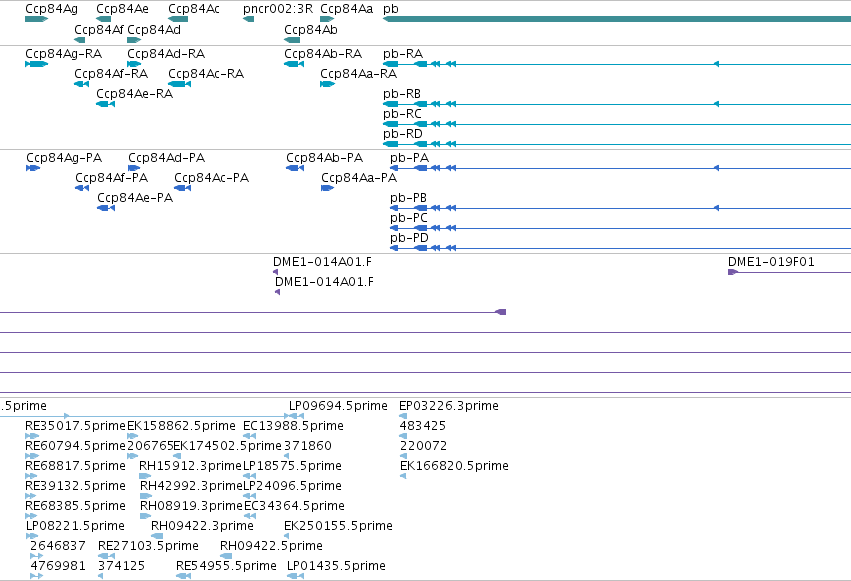The width and height of the screenshot is (851, 581).
Task: Click the Ccp84Ac-PA protein label
Action: point(212,178)
